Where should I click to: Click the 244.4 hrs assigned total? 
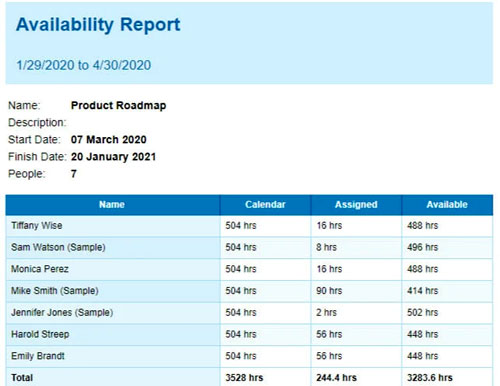[336, 378]
